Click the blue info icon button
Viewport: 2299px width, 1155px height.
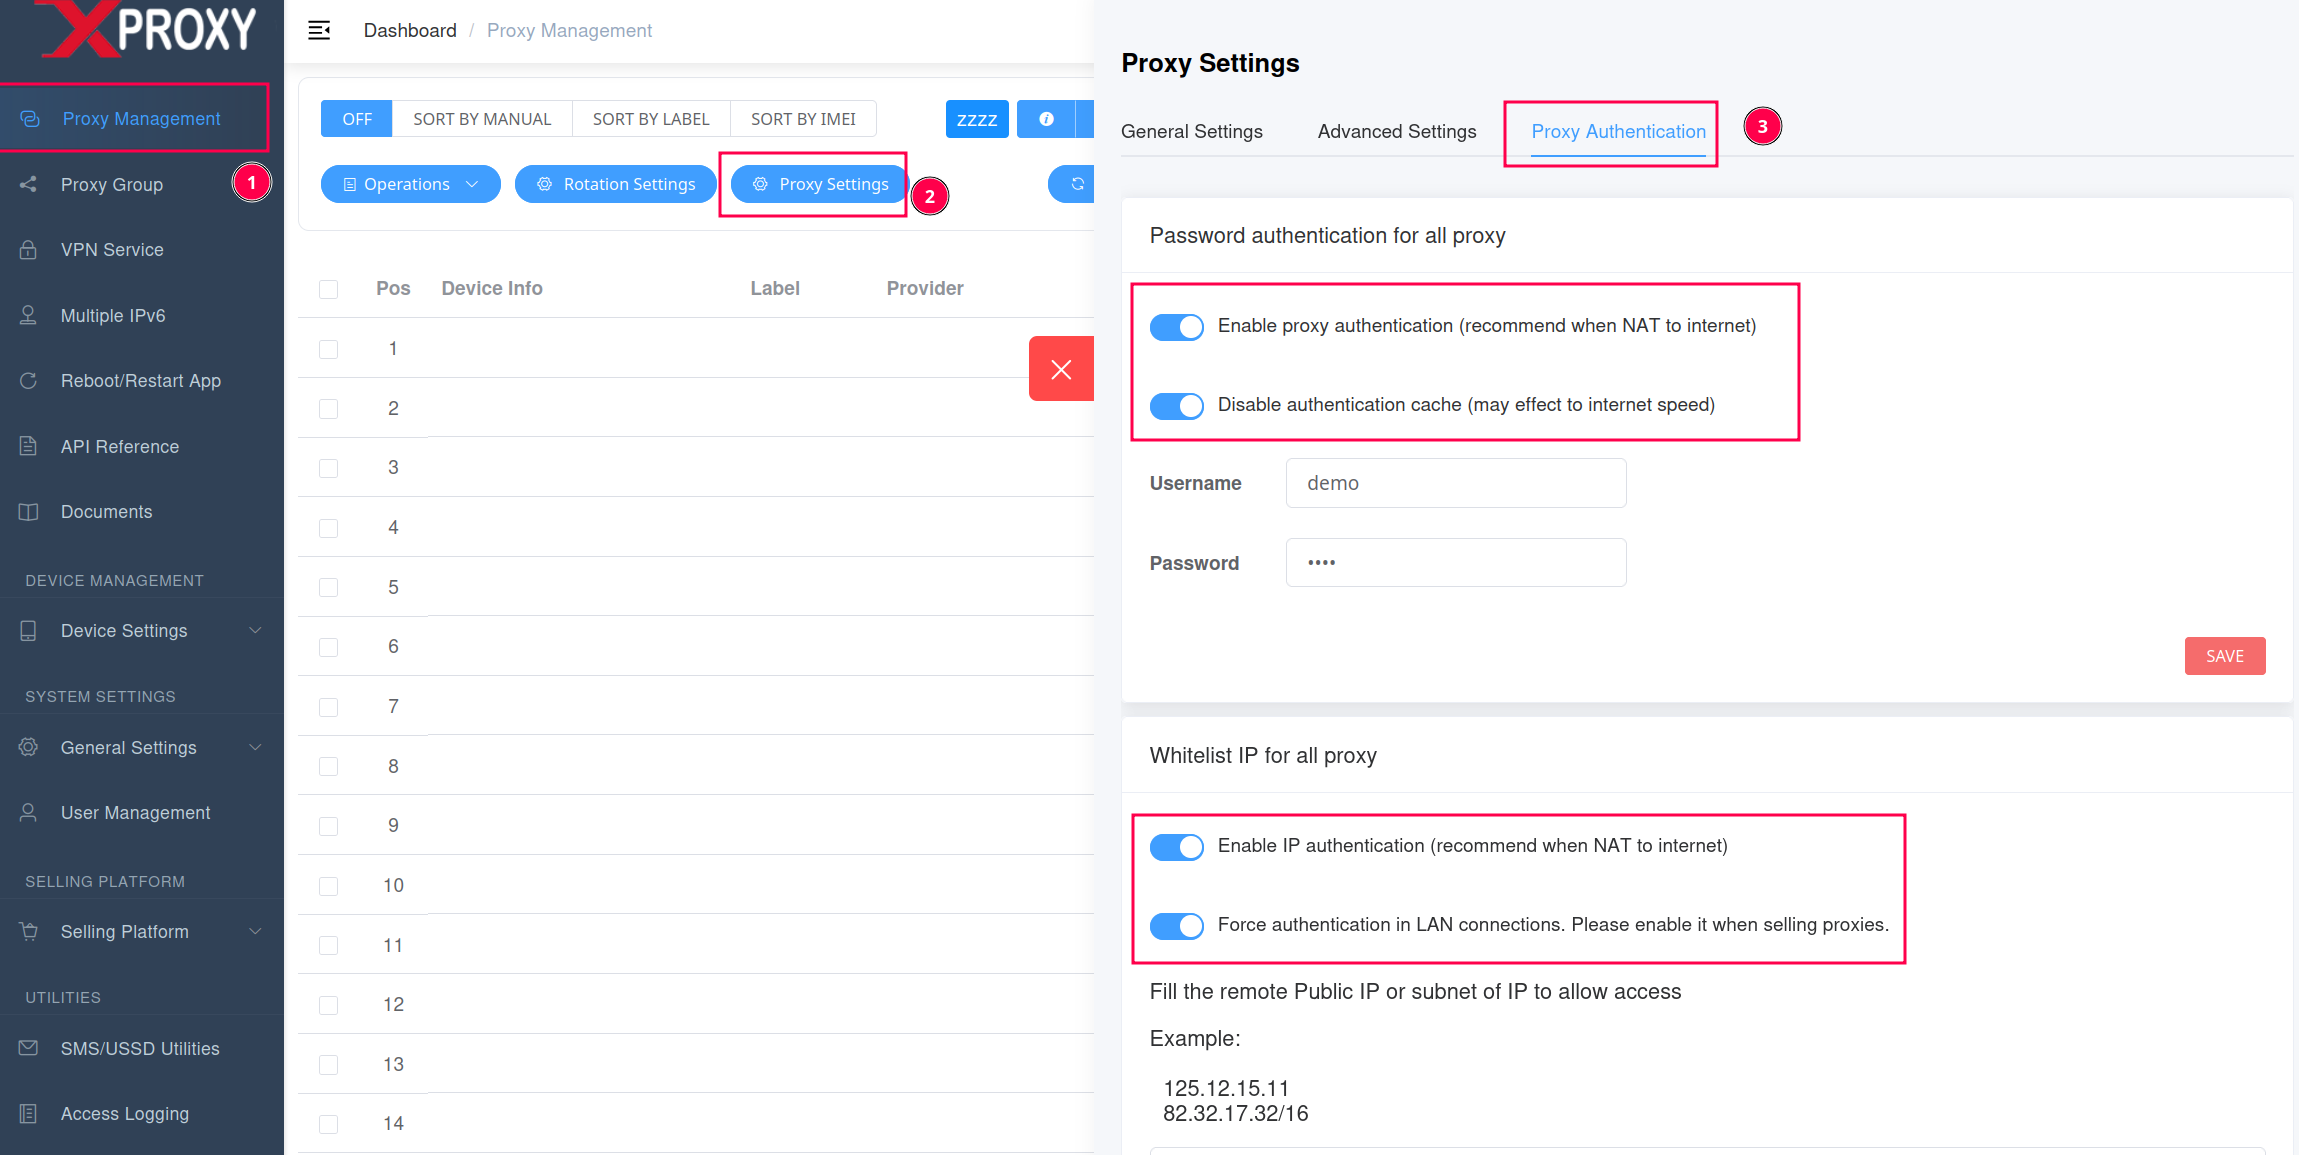pyautogui.click(x=1045, y=119)
